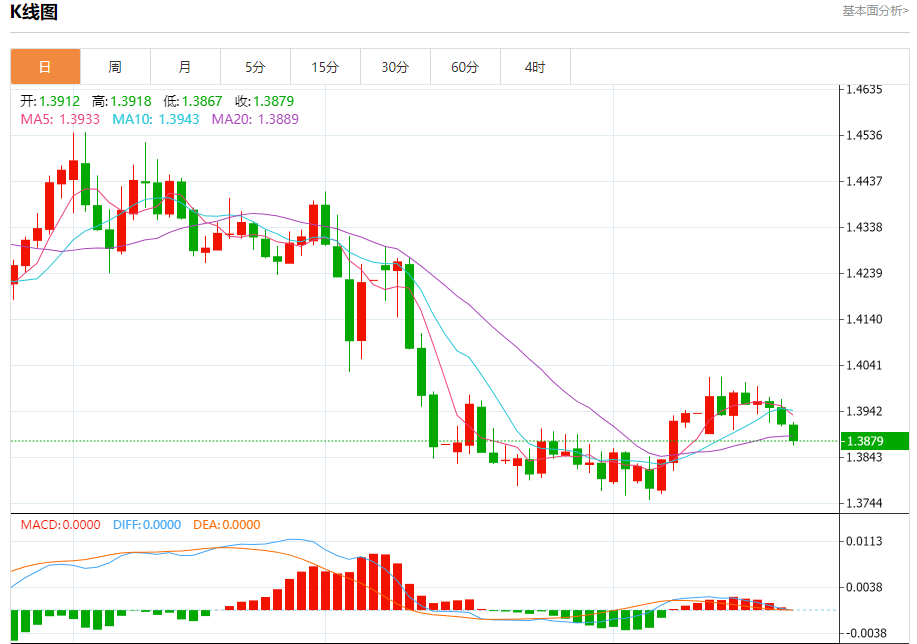
Task: Click the 1.4437 price axis label
Action: click(864, 181)
